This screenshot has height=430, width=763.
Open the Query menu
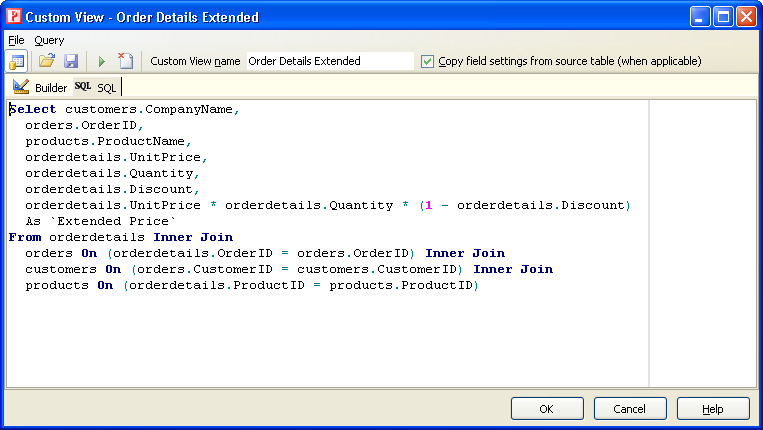[x=49, y=40]
